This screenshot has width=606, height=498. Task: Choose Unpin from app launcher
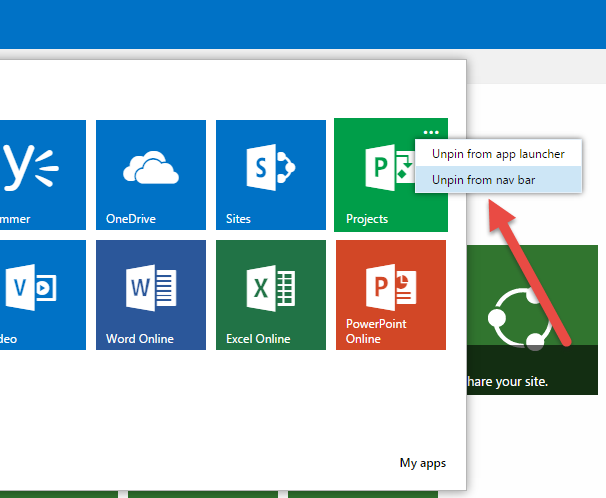(498, 154)
